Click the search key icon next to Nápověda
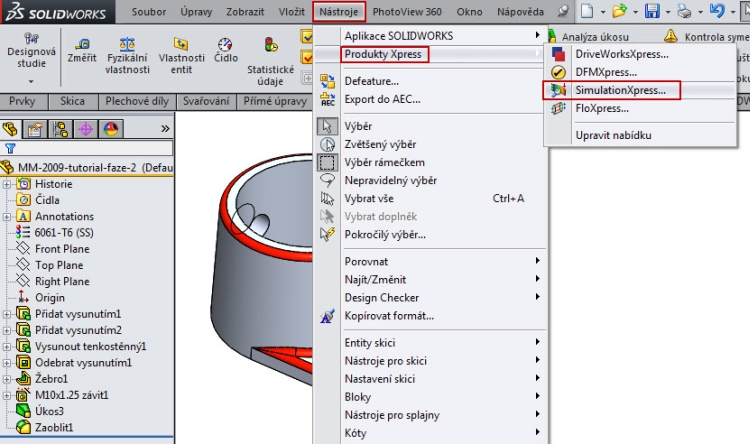The width and height of the screenshot is (750, 444). click(563, 11)
